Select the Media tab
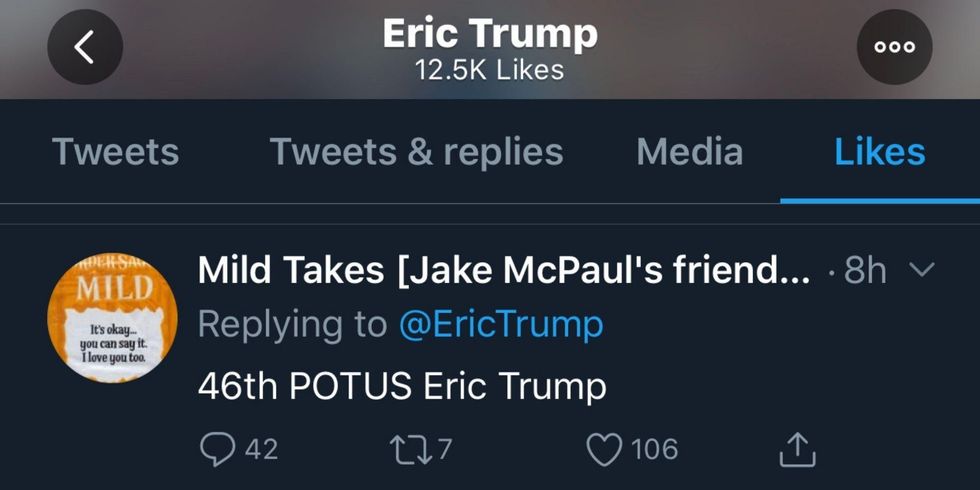980x490 pixels. (689, 152)
